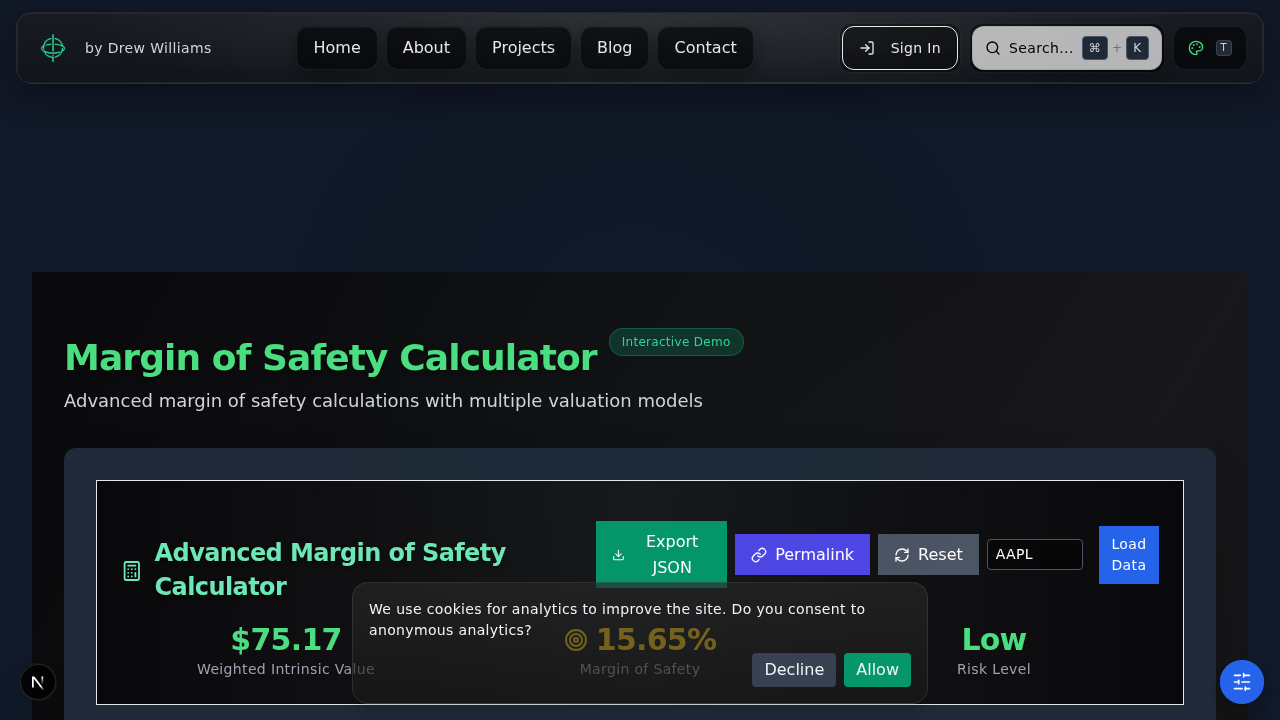The height and width of the screenshot is (720, 1280).
Task: Go to the Home page
Action: click(337, 48)
